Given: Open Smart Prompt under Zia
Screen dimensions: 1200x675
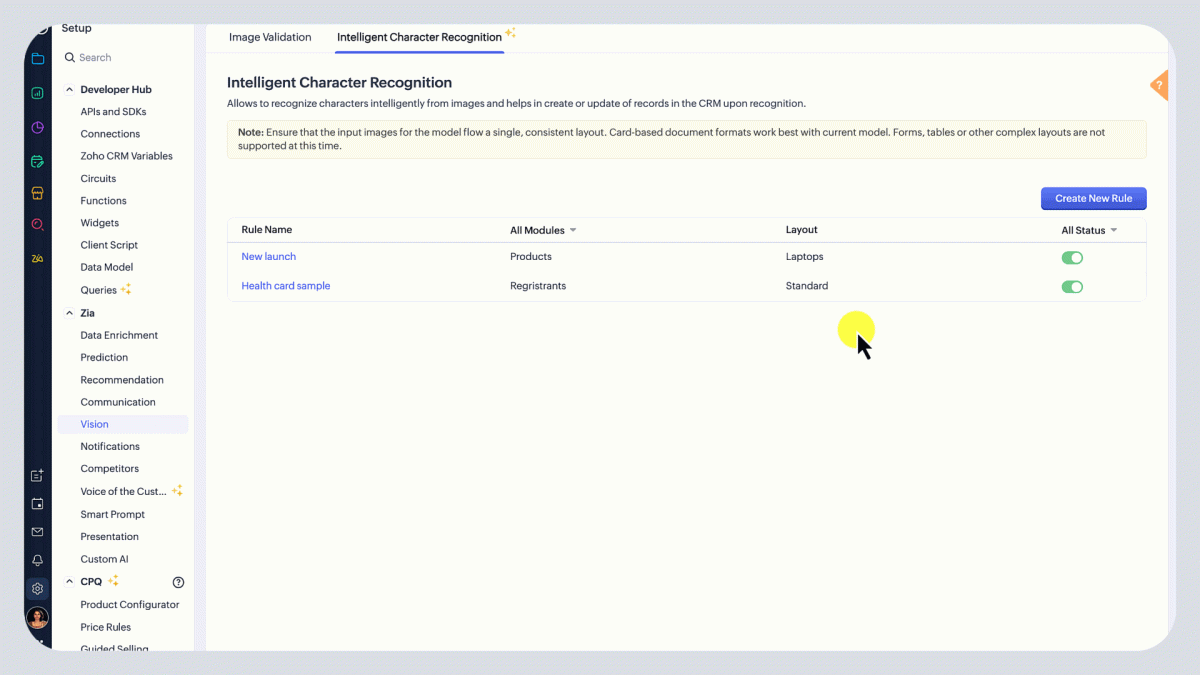Looking at the screenshot, I should 112,514.
